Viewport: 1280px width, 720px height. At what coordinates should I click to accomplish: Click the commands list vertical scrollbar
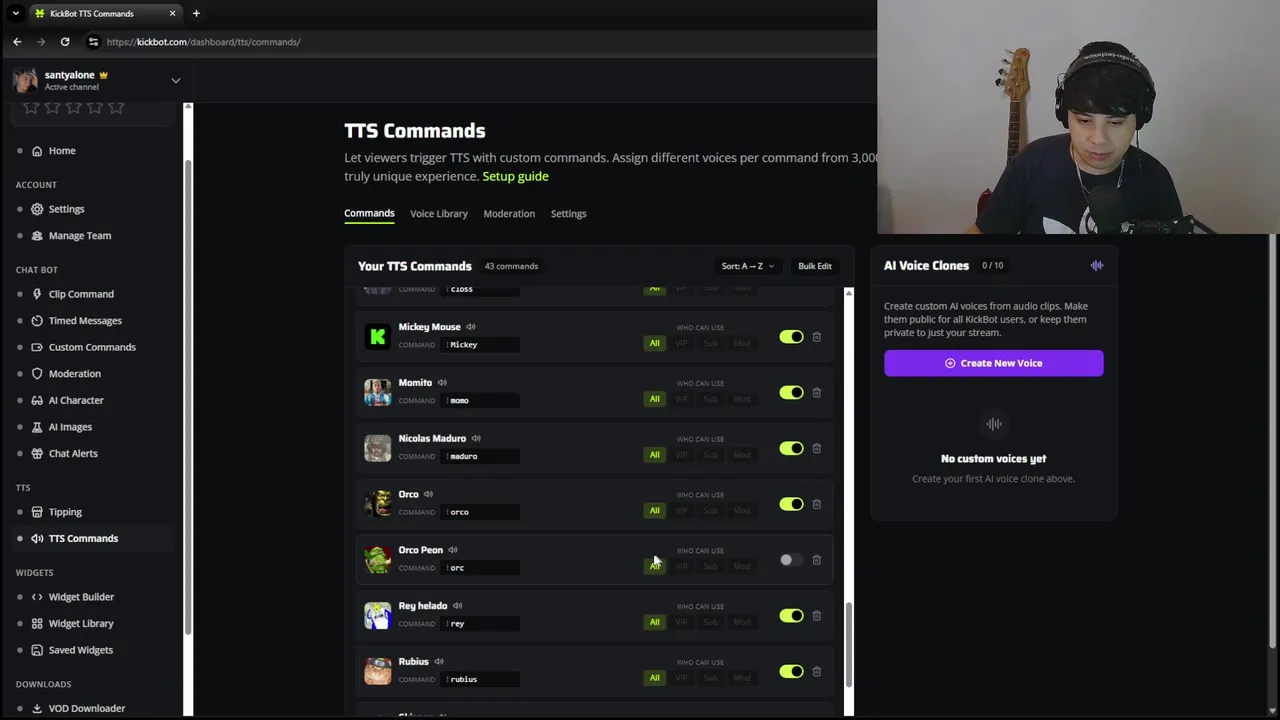(849, 645)
